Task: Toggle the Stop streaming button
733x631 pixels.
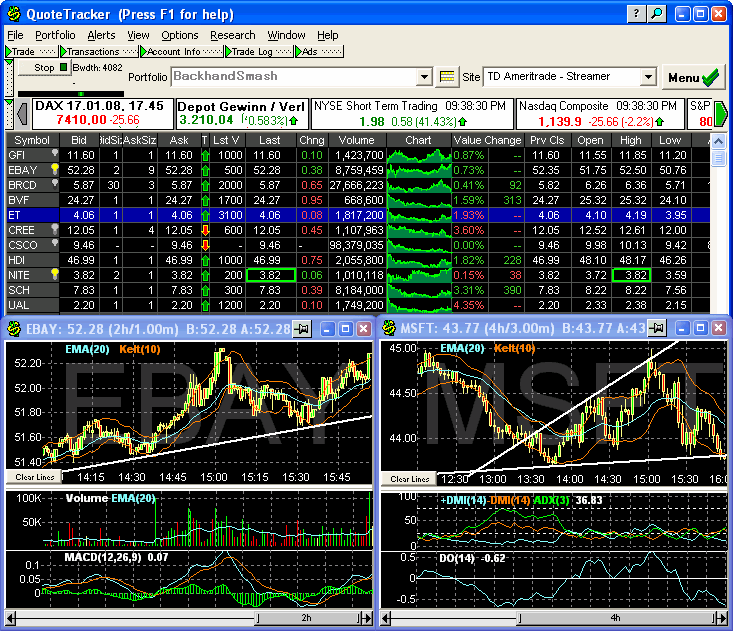Action: (x=44, y=68)
